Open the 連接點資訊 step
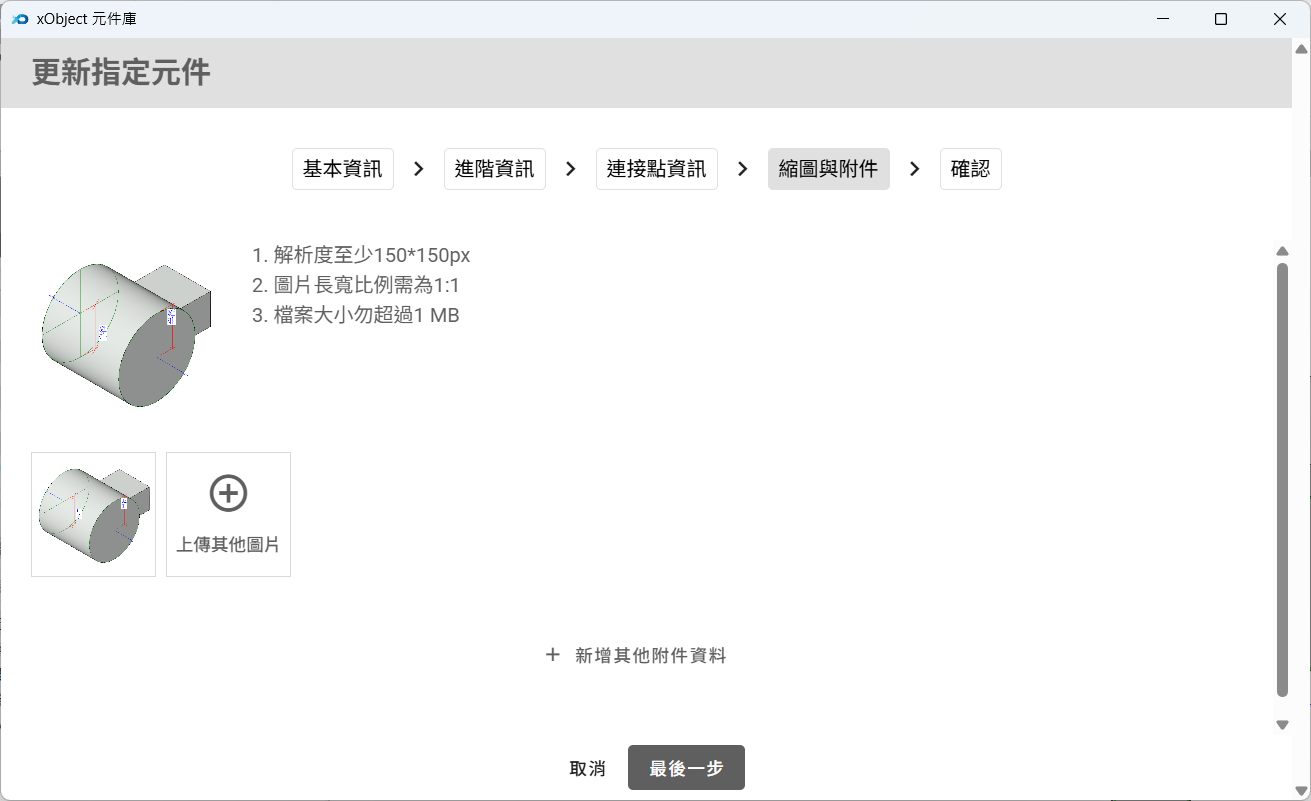 pyautogui.click(x=656, y=169)
